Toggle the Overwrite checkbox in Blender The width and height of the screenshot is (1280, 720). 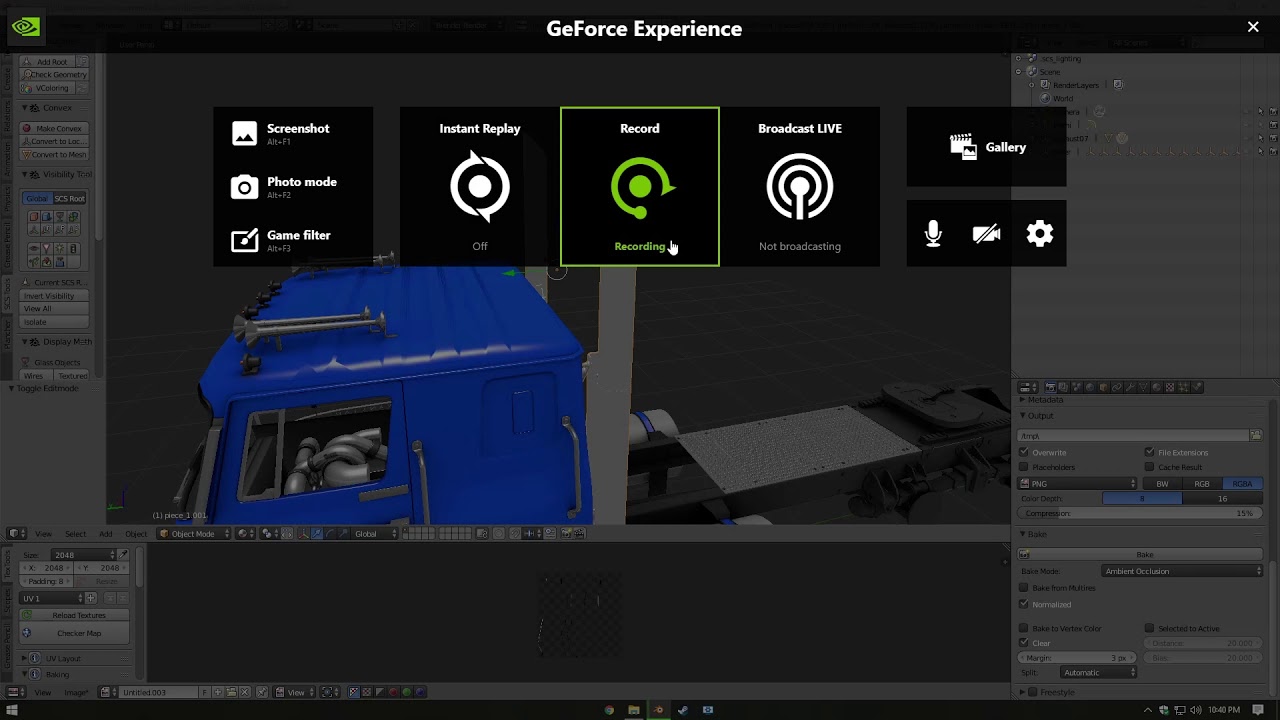click(1024, 453)
